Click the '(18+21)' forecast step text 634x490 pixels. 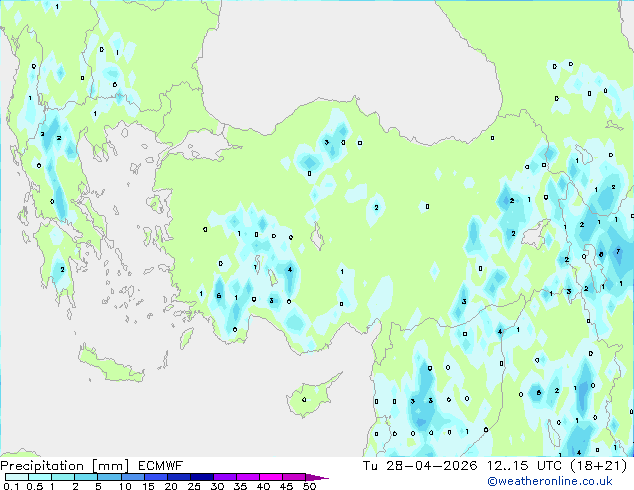[598, 466]
